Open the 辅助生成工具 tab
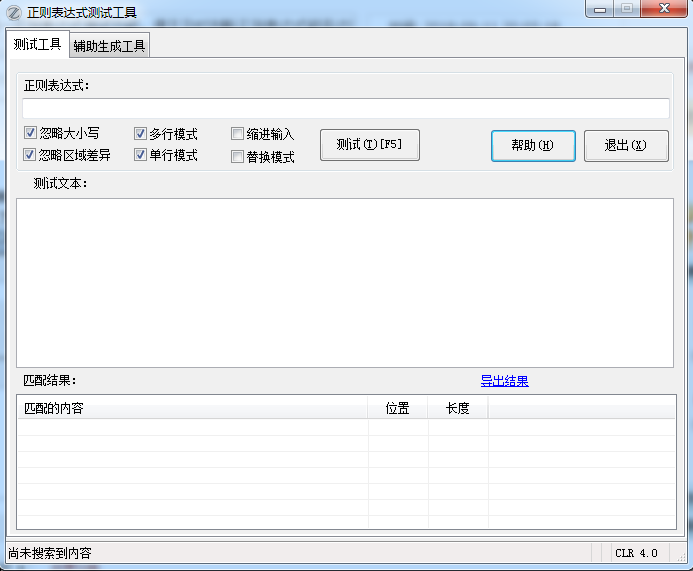Viewport: 693px width, 571px height. (109, 46)
